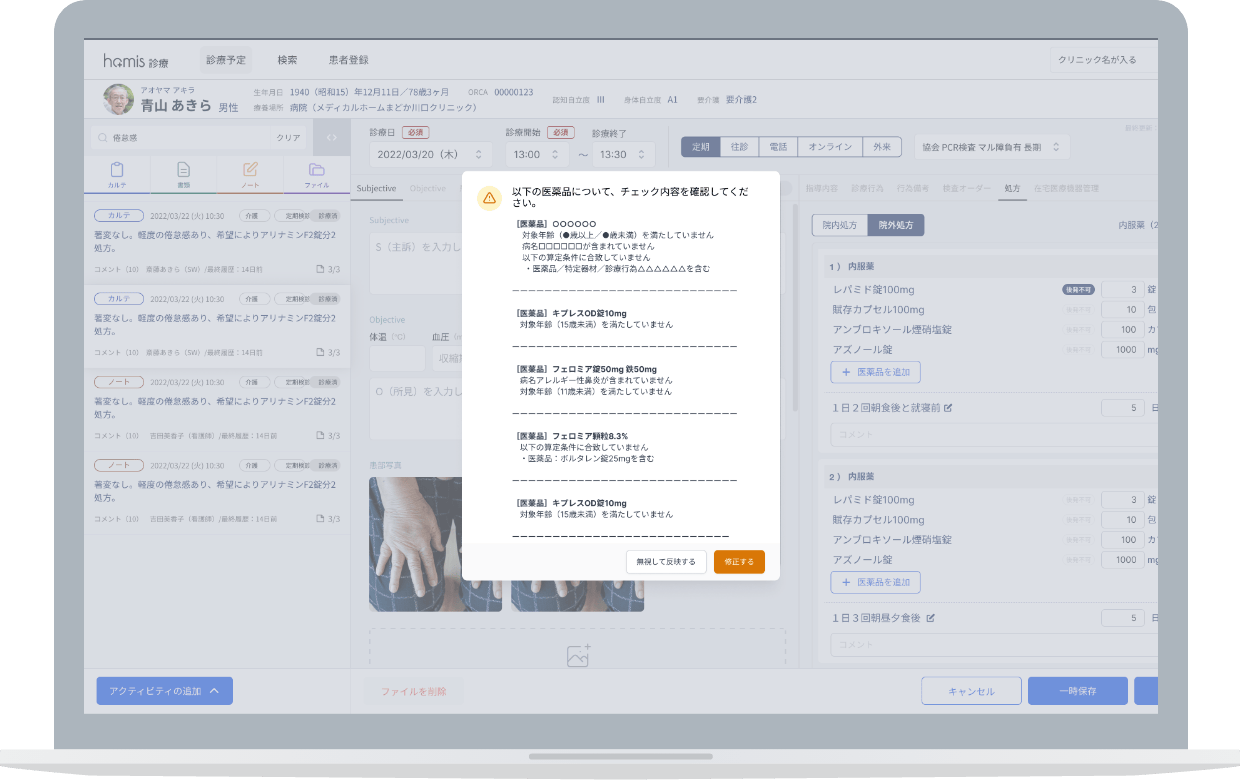Screen dimensions: 1240x780
Task: Switch to the 検査オーダー tab
Action: click(x=965, y=188)
